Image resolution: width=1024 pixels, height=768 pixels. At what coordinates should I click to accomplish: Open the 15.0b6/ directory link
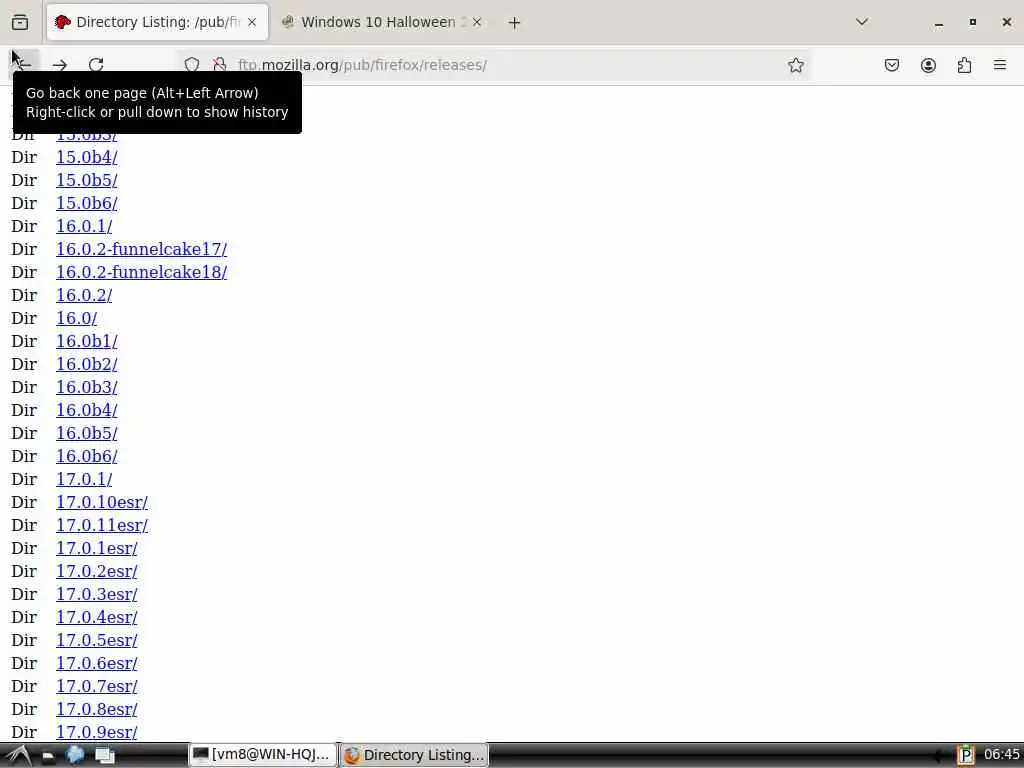pyautogui.click(x=87, y=203)
